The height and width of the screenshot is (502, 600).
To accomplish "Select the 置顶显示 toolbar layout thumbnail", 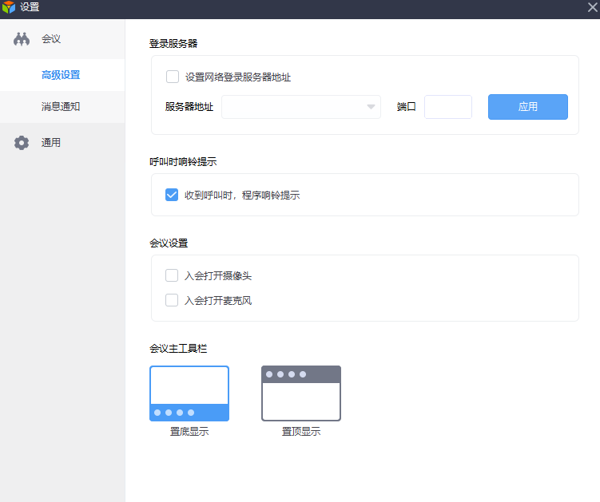I will coord(301,393).
